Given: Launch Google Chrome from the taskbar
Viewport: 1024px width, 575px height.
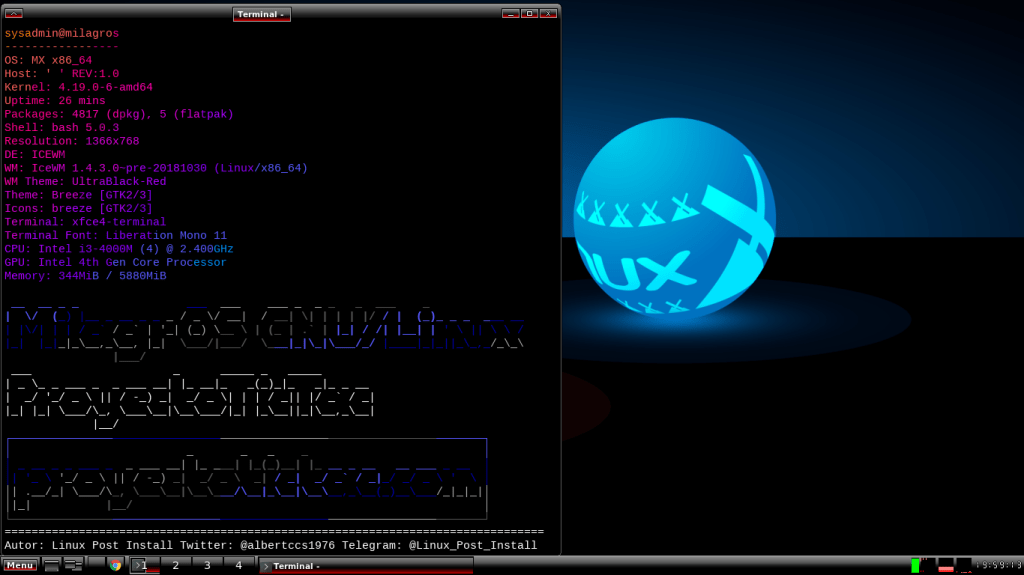Looking at the screenshot, I should (115, 565).
